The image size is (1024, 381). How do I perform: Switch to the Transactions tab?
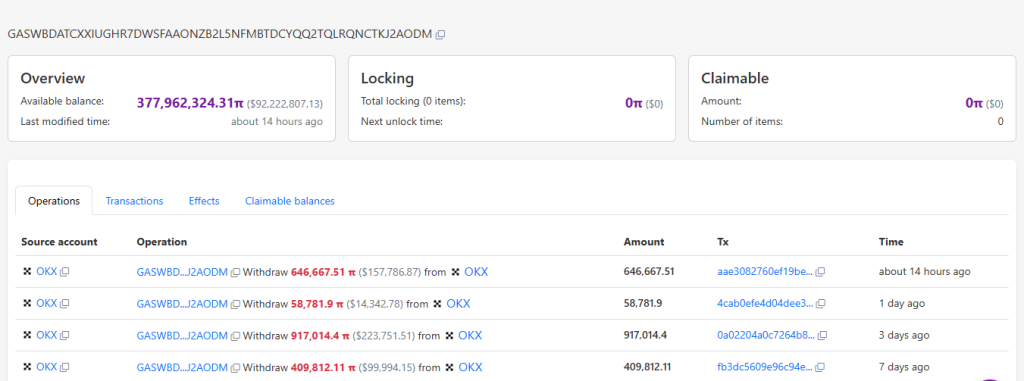point(135,201)
